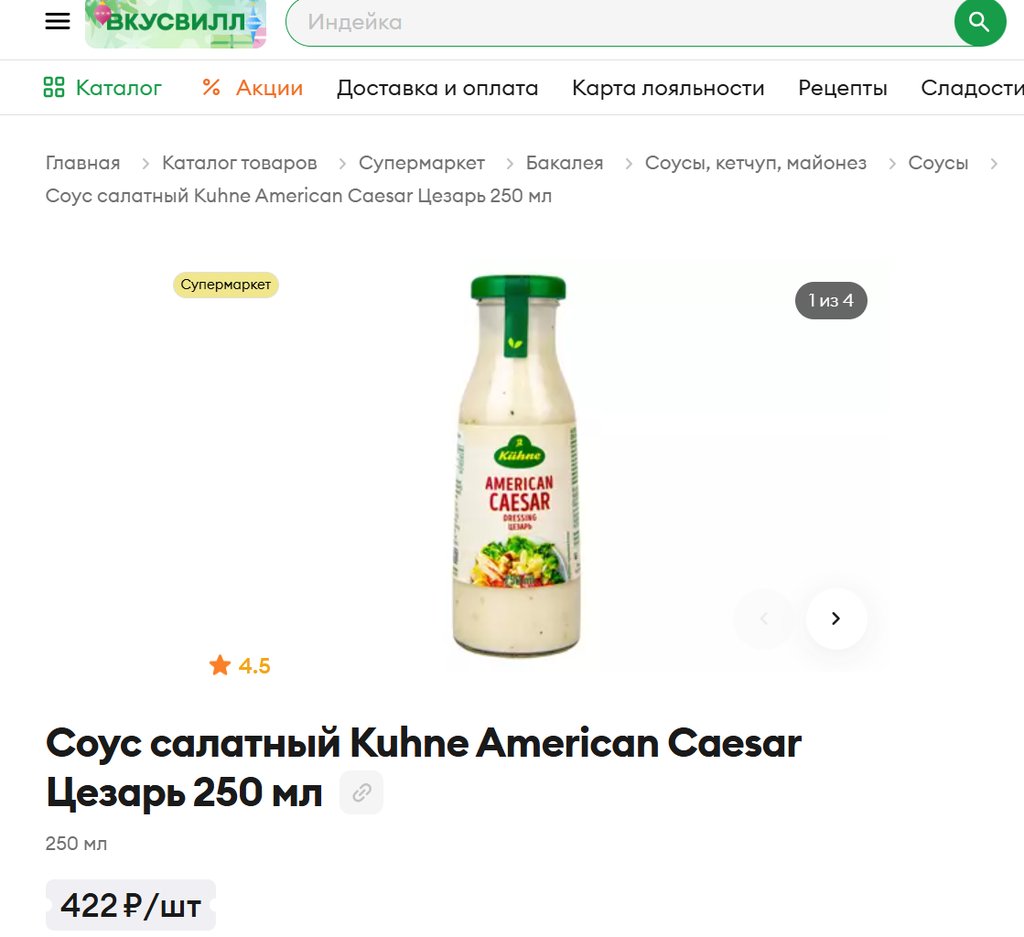
Task: Click the Каталог grid icon
Action: pos(54,87)
